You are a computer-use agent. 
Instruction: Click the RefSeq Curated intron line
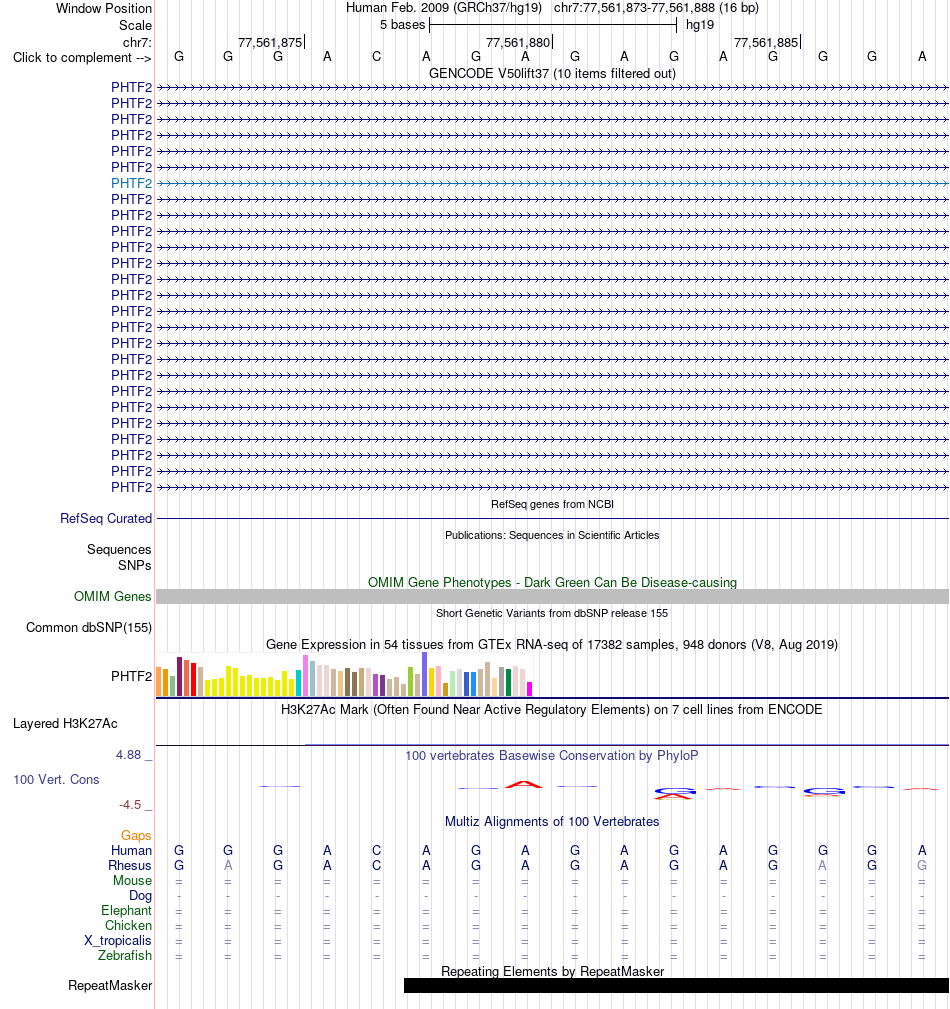click(553, 519)
